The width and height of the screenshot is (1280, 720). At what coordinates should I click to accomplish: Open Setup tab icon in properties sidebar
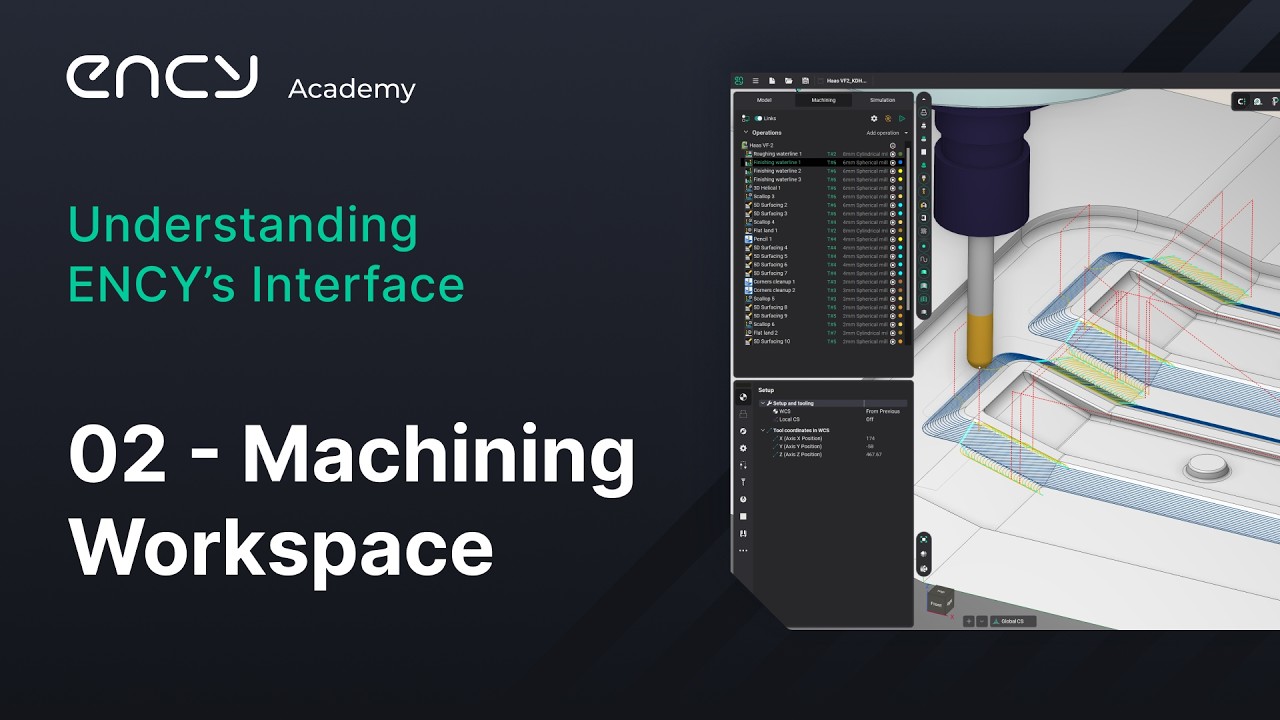(x=743, y=397)
